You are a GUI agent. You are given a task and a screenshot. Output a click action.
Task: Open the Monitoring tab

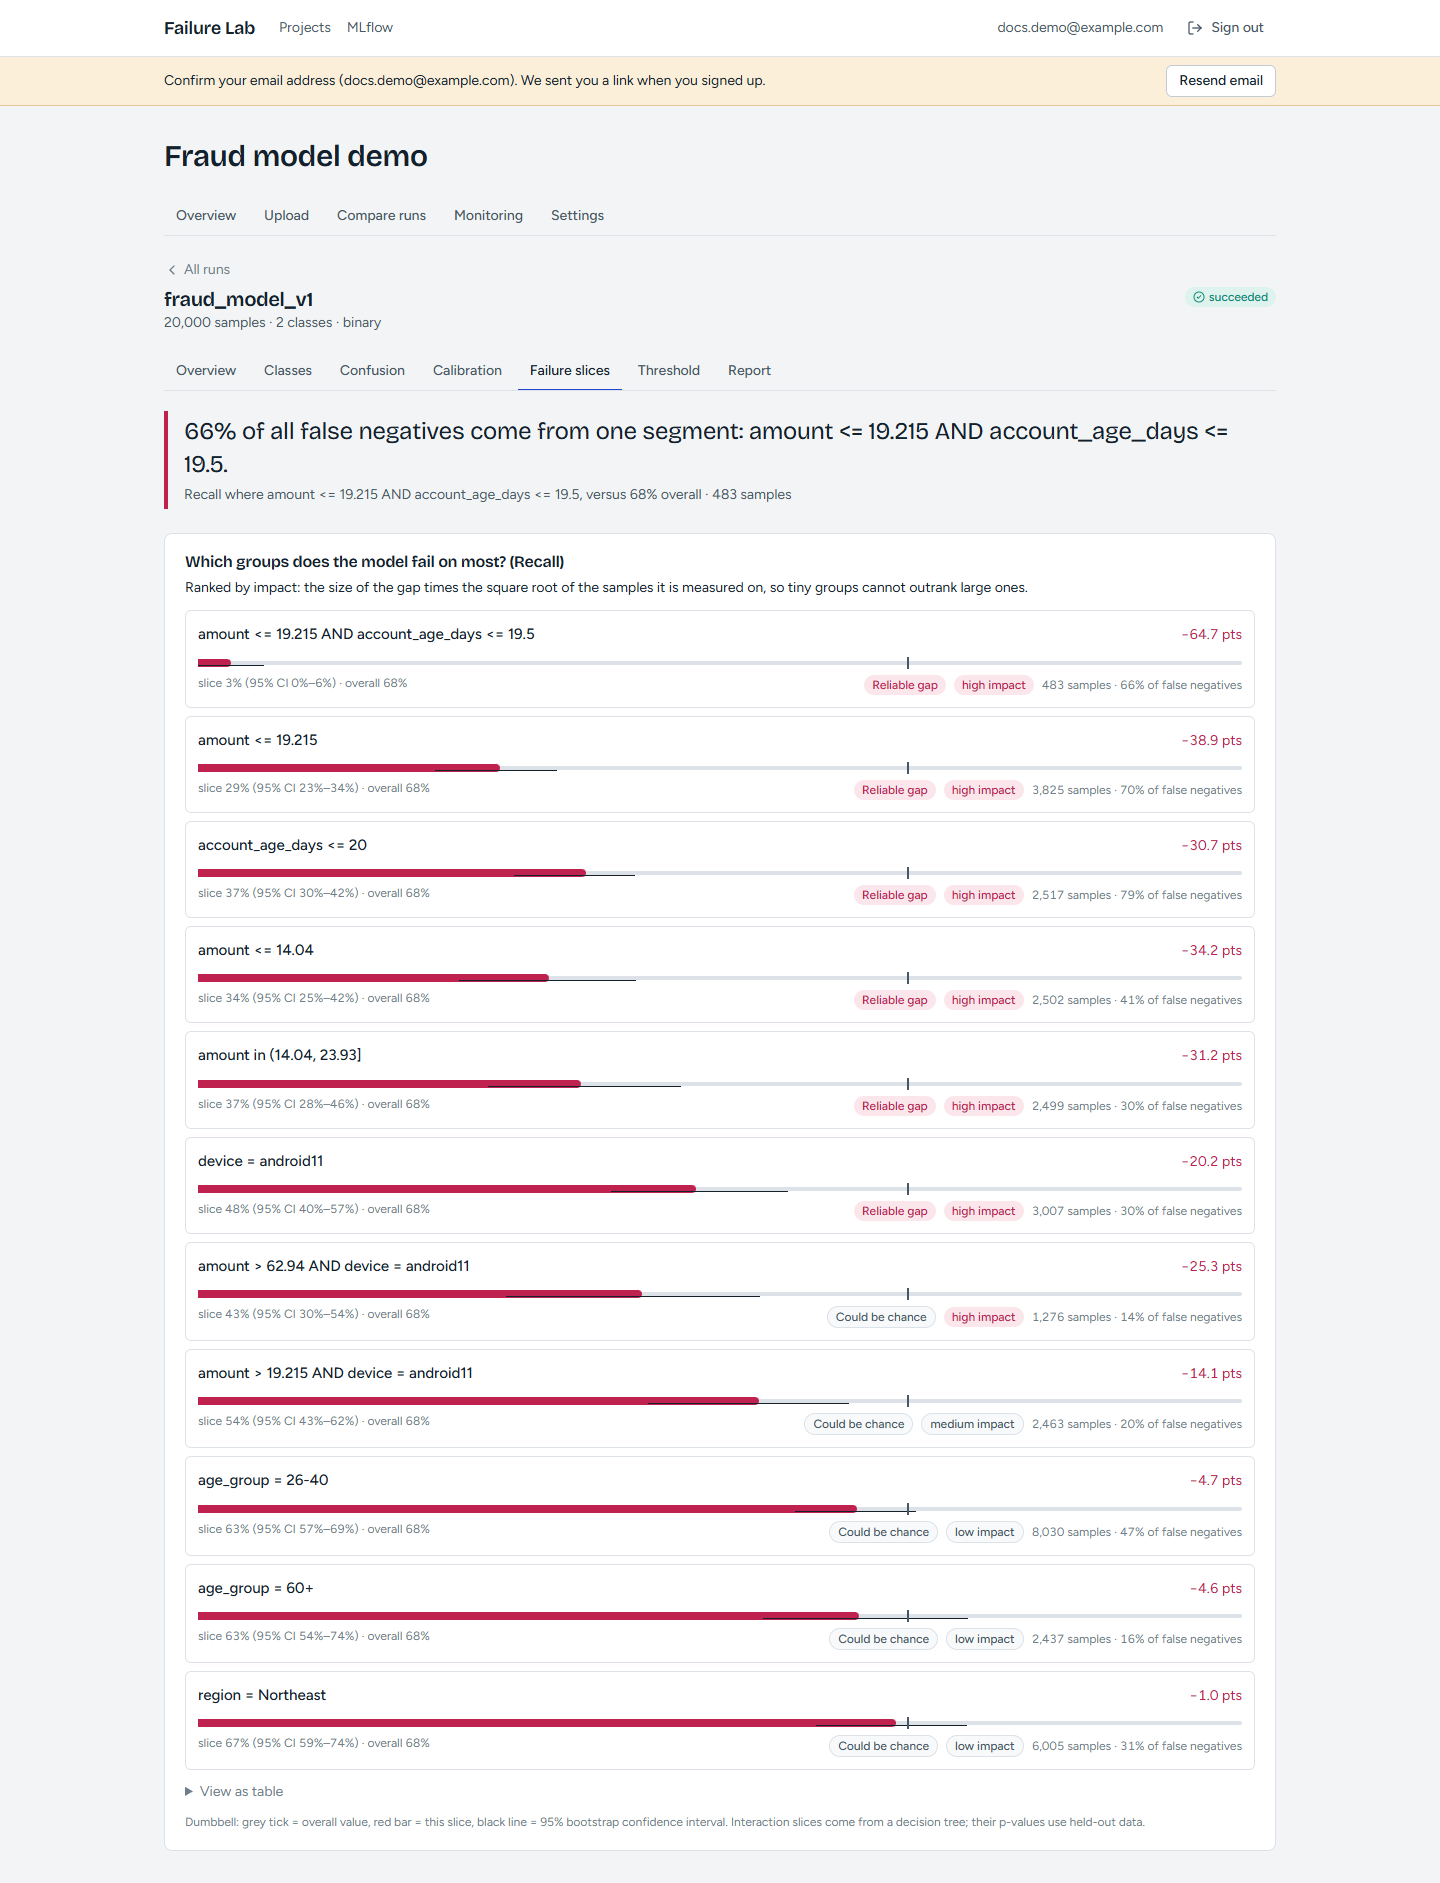488,216
